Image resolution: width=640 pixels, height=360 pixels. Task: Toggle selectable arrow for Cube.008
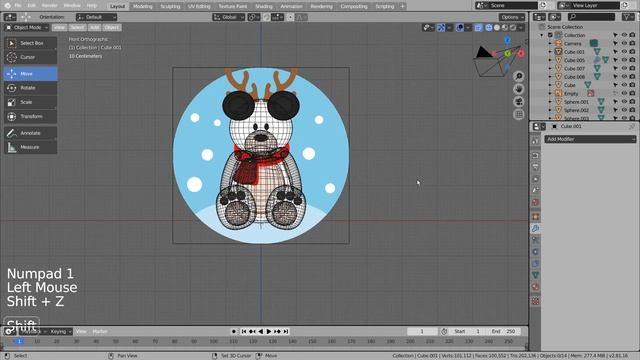click(x=616, y=77)
